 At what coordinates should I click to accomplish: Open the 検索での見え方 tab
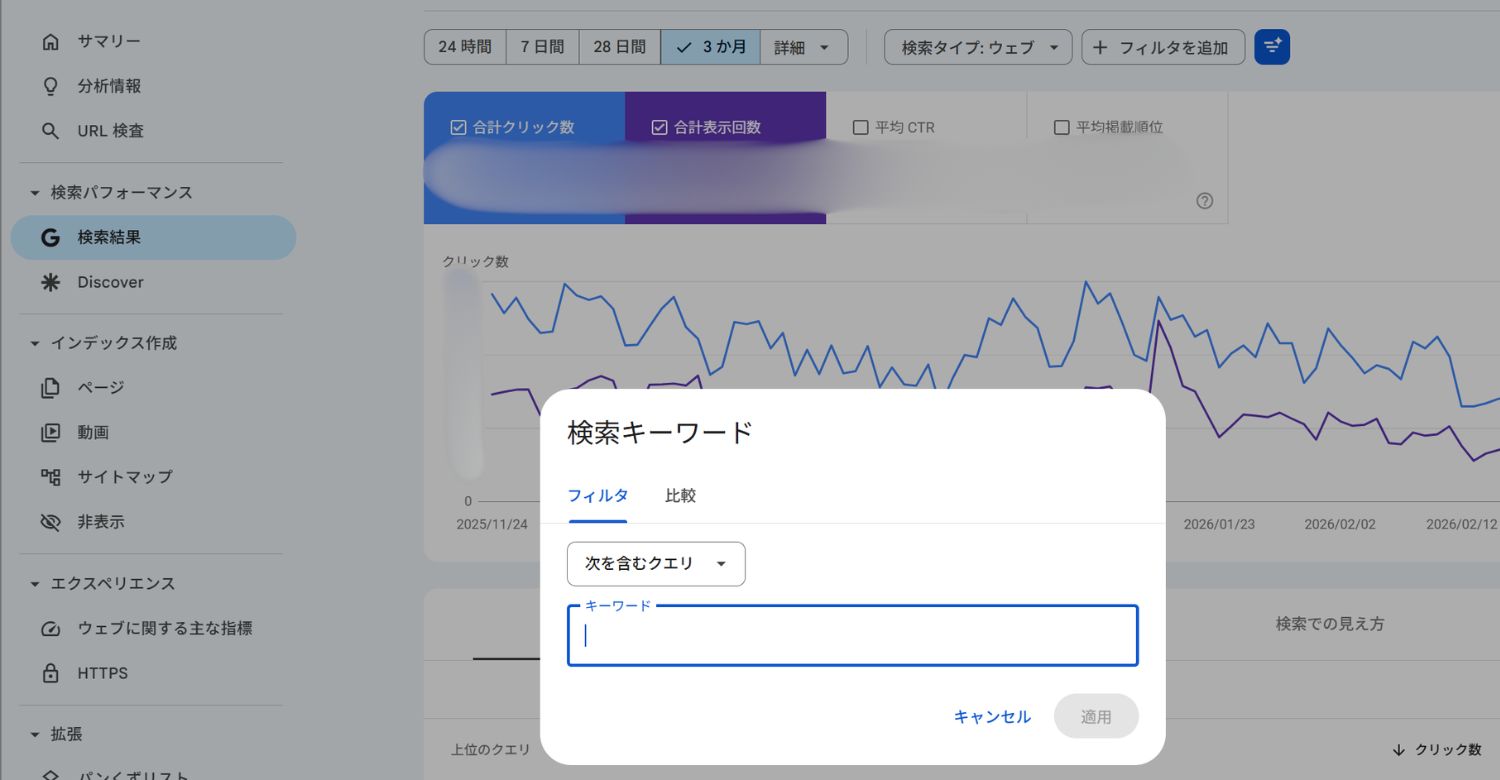[x=1330, y=624]
